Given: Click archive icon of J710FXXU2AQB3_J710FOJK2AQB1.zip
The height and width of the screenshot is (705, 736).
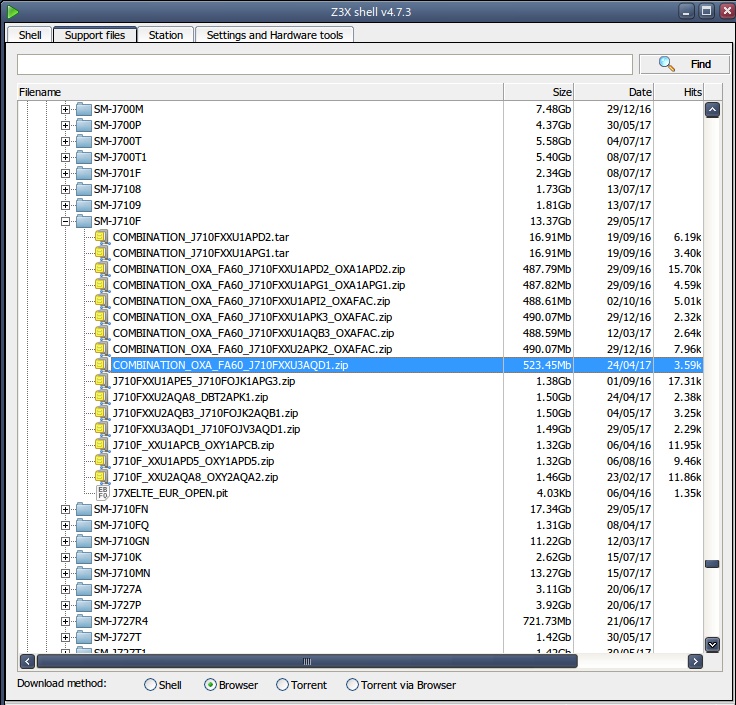Looking at the screenshot, I should tap(101, 413).
